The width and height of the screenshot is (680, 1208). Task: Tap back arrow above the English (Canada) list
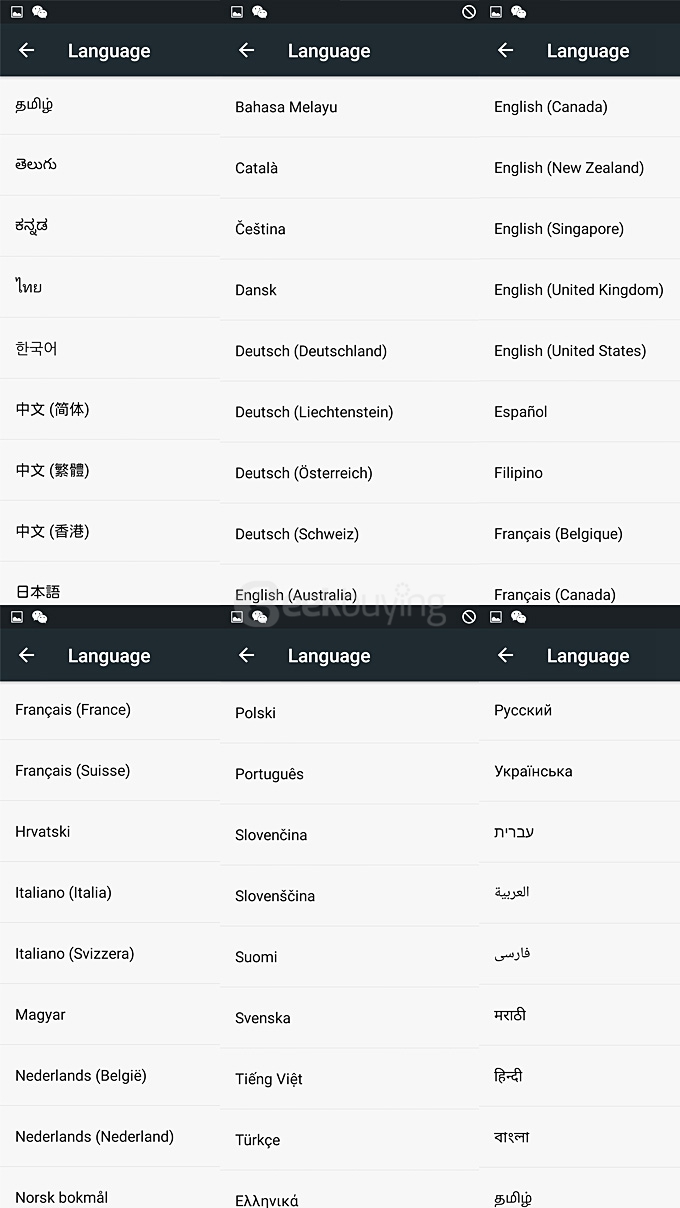[x=506, y=51]
